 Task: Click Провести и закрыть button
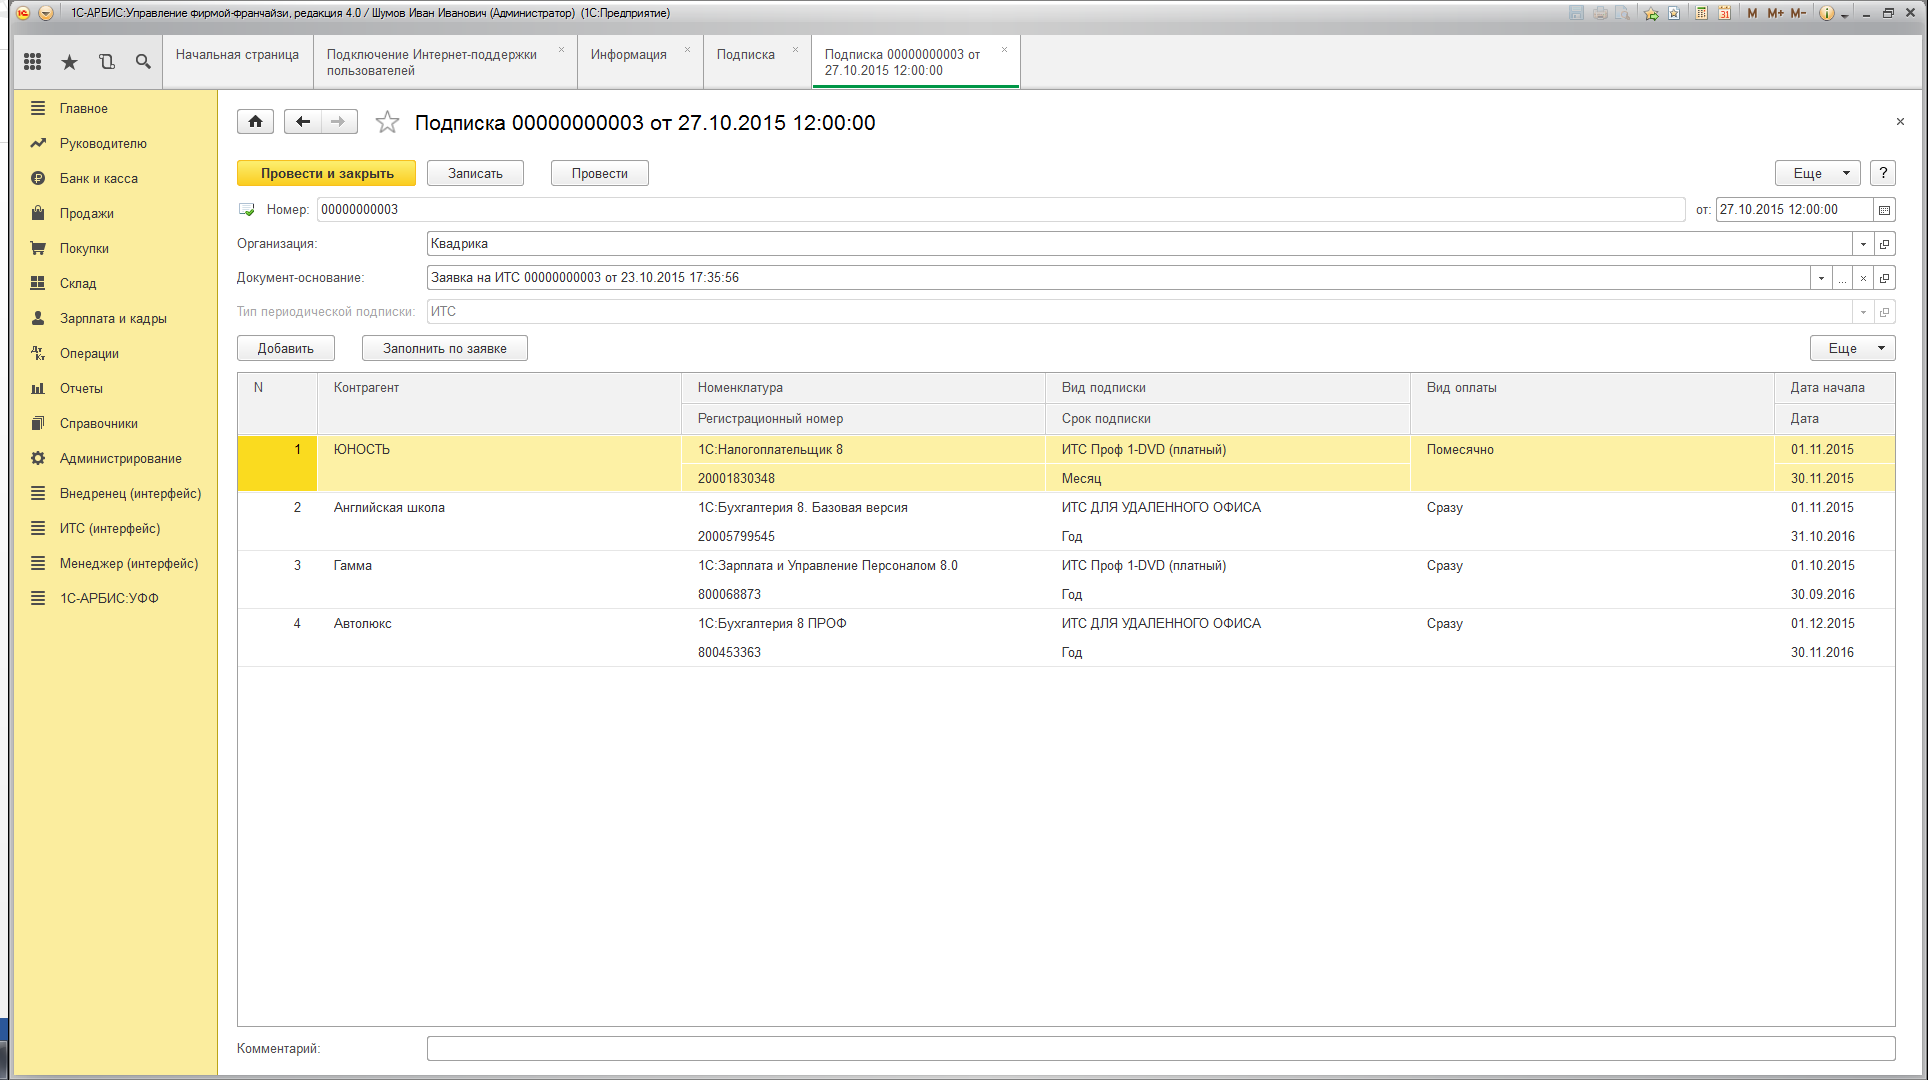tap(327, 173)
